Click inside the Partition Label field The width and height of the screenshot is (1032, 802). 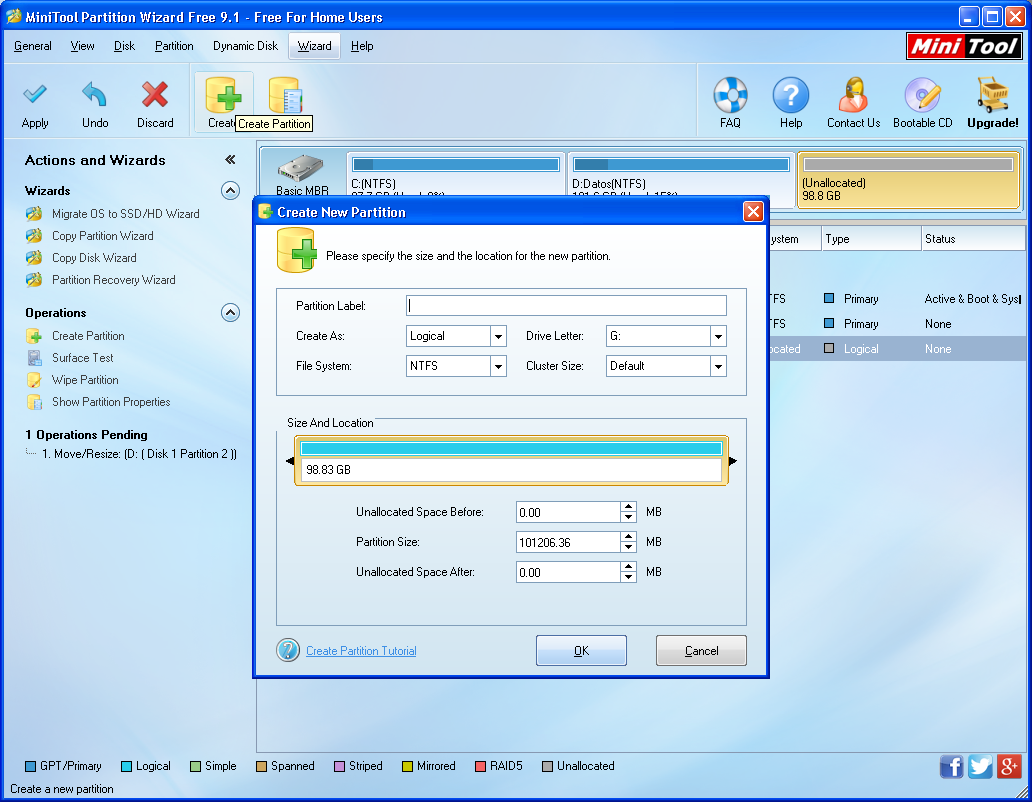coord(565,305)
